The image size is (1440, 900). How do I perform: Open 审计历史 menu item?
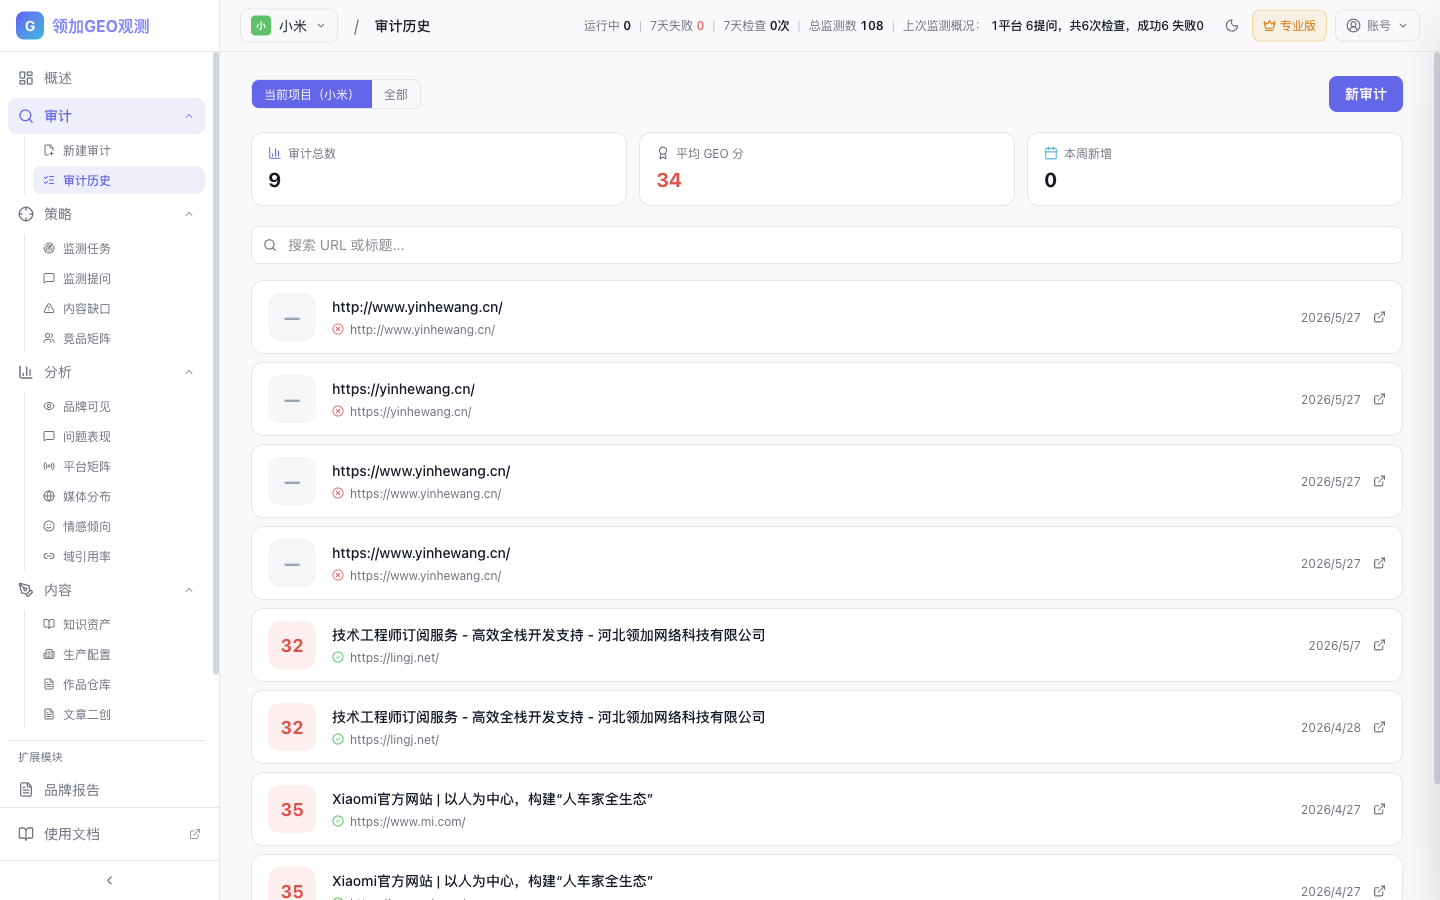point(118,180)
